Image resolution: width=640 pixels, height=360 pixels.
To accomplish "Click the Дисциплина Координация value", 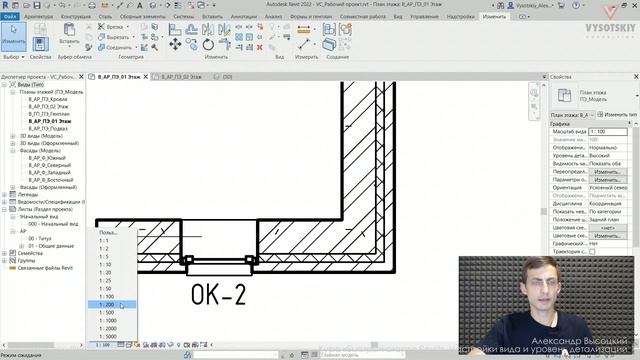I will click(x=608, y=204).
